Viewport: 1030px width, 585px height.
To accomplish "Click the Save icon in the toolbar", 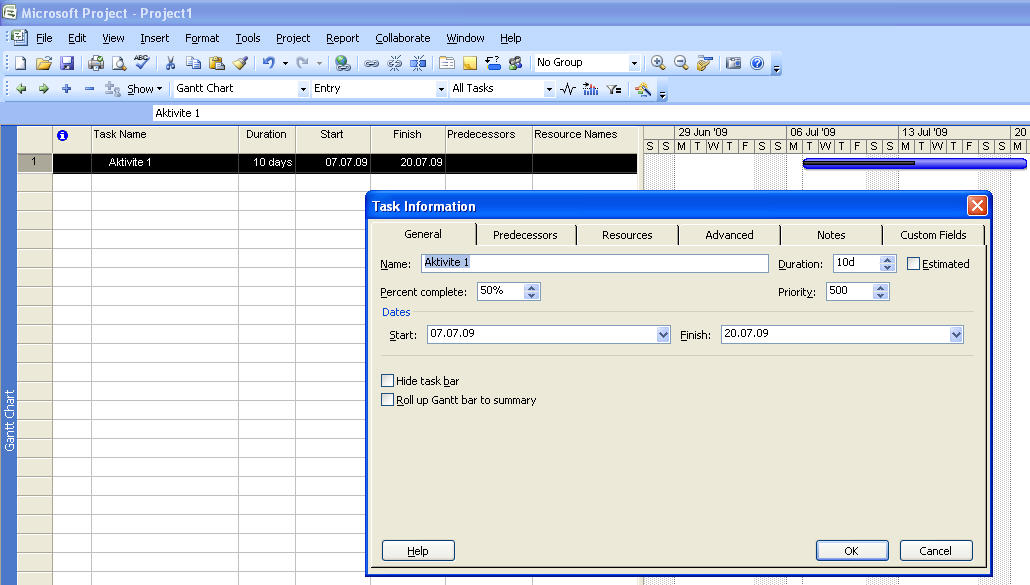I will click(x=67, y=63).
